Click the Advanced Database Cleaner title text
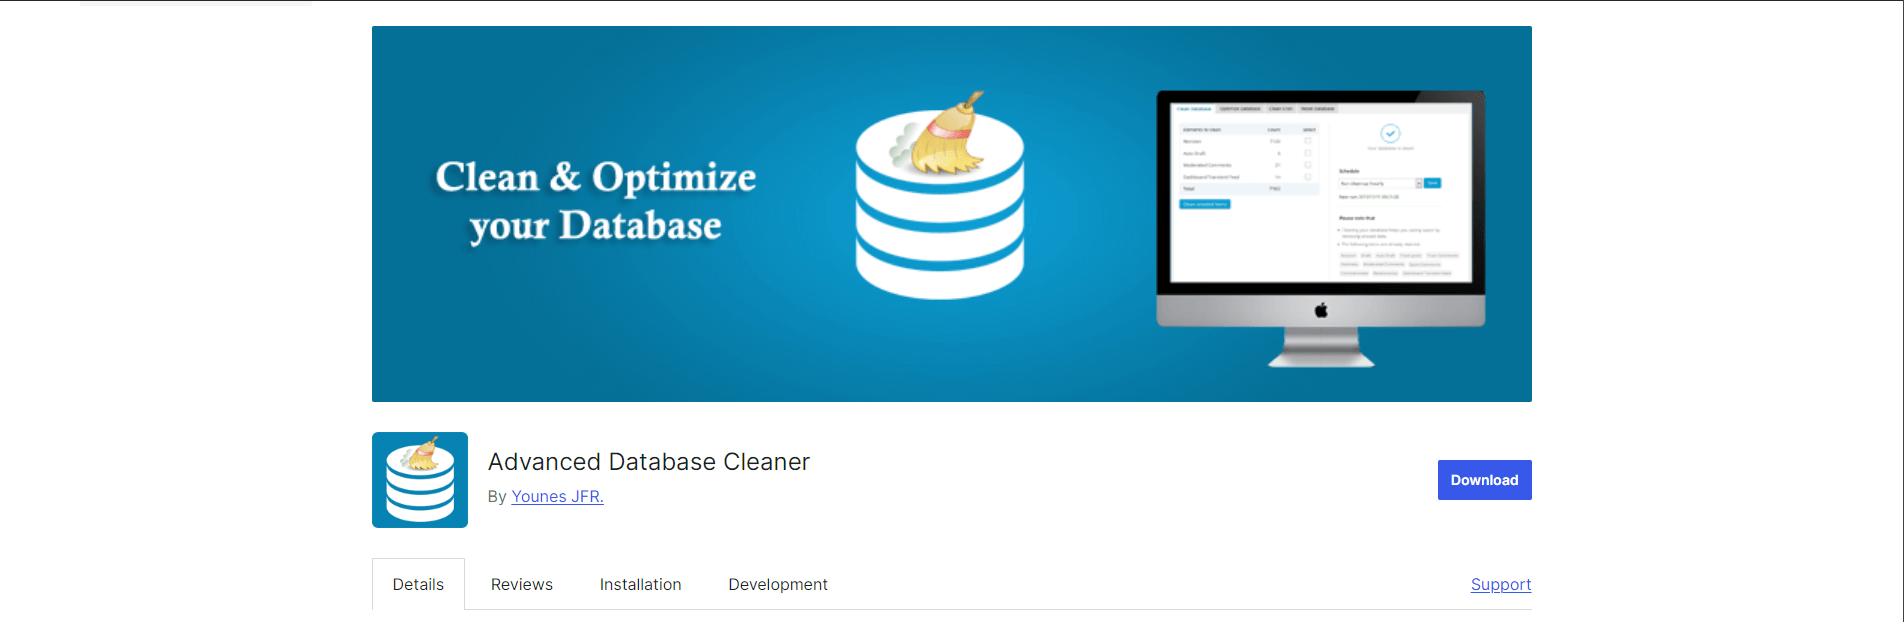1904x622 pixels. (648, 461)
